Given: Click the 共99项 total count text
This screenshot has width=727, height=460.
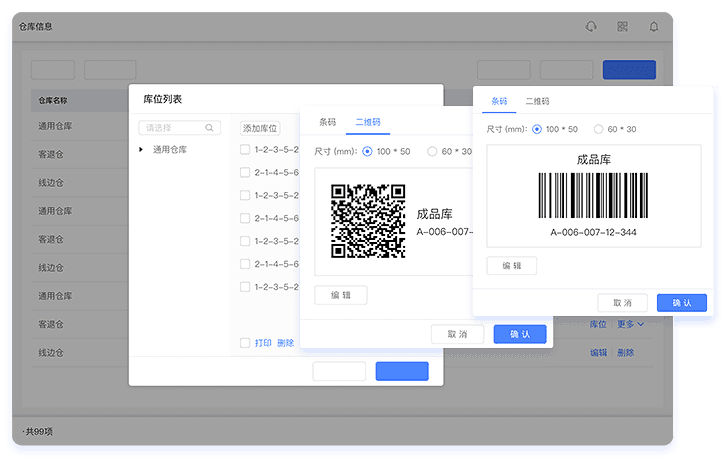Looking at the screenshot, I should [x=39, y=432].
